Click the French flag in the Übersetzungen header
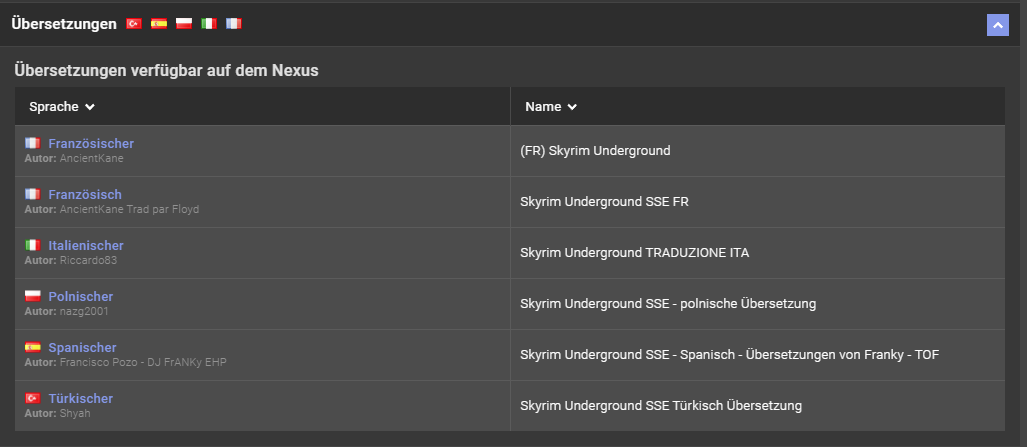 click(x=233, y=24)
